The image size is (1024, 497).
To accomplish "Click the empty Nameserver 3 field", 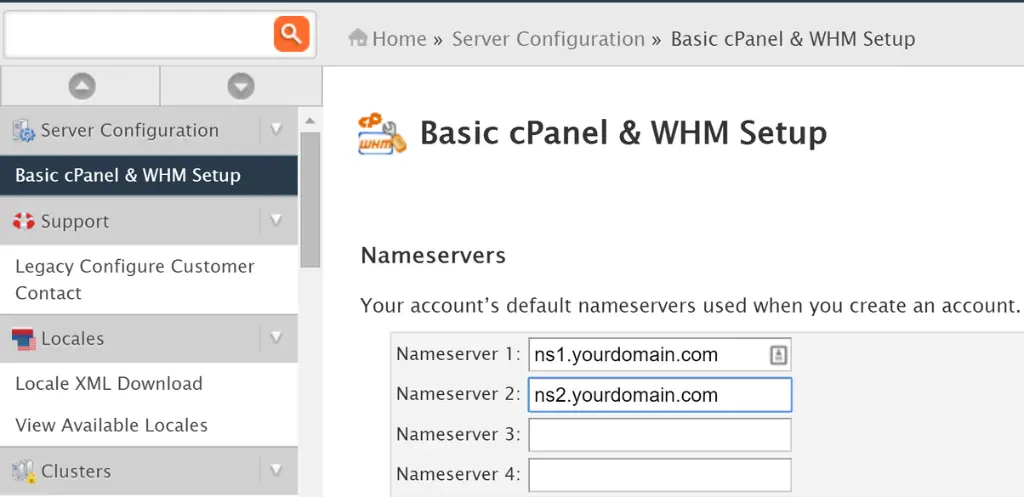I will 660,435.
